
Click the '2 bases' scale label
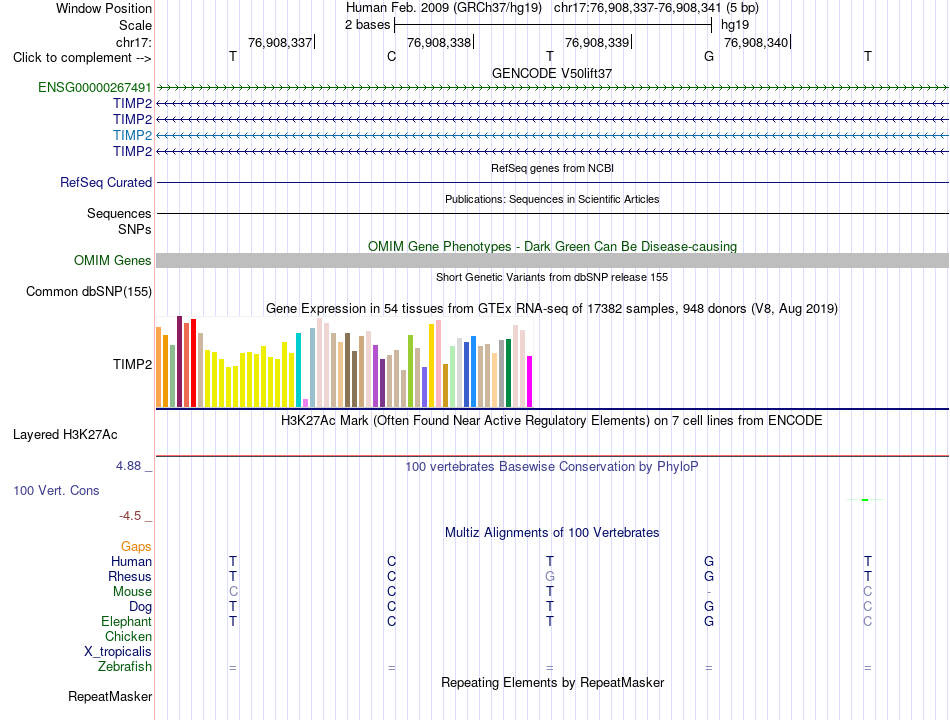[368, 25]
